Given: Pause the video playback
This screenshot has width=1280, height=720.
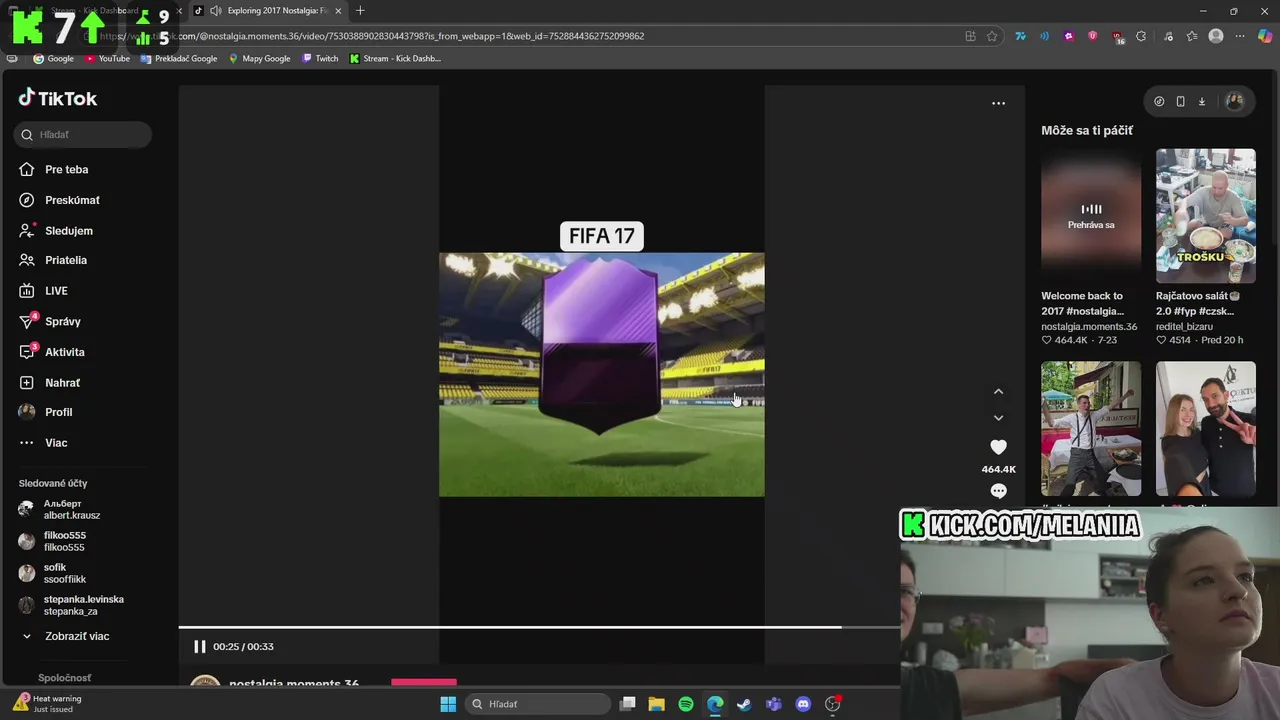Looking at the screenshot, I should pyautogui.click(x=199, y=647).
